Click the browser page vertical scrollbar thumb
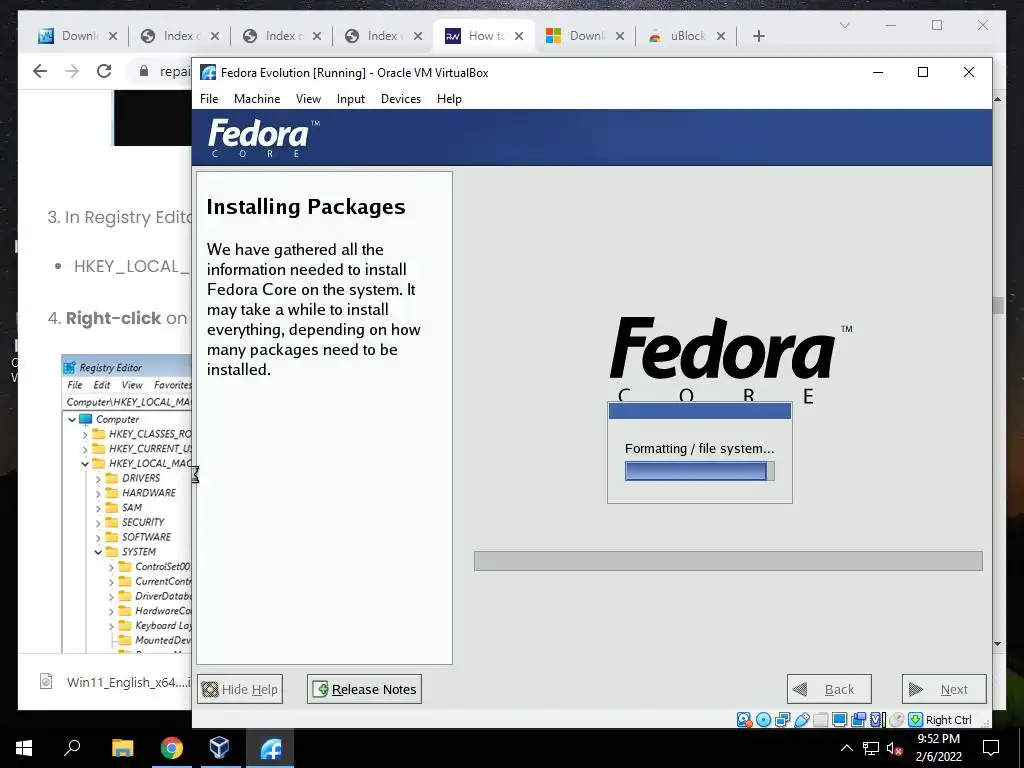The height and width of the screenshot is (768, 1024). tap(998, 306)
